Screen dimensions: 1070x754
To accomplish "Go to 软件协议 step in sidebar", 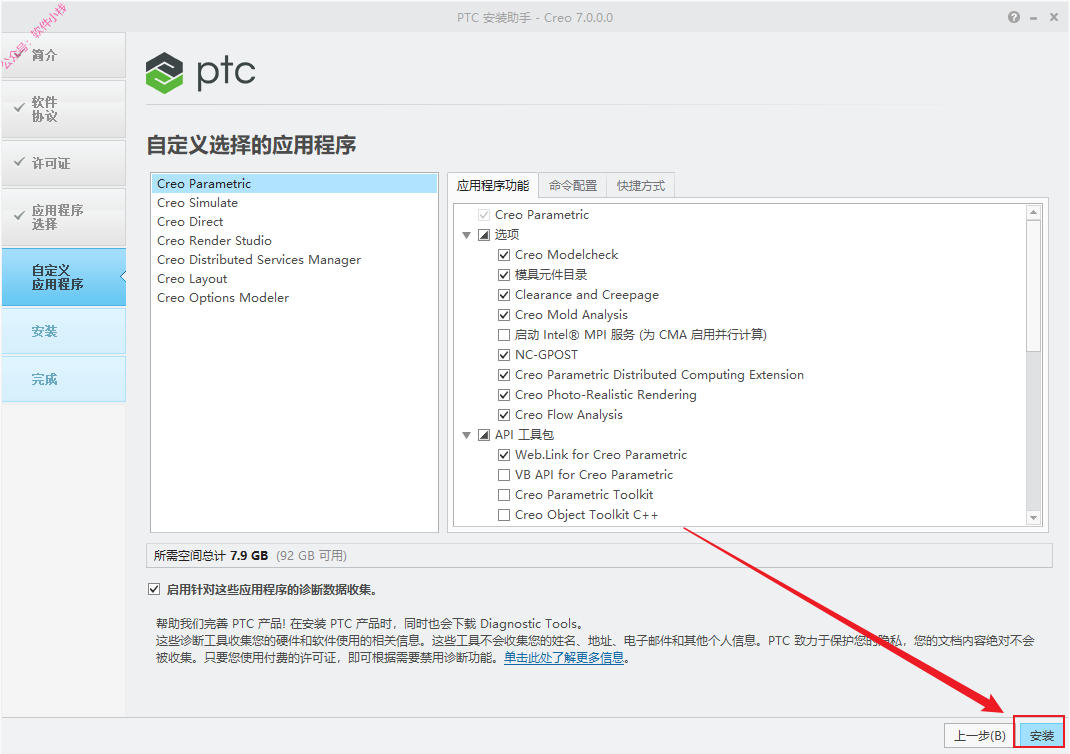I will (x=63, y=109).
